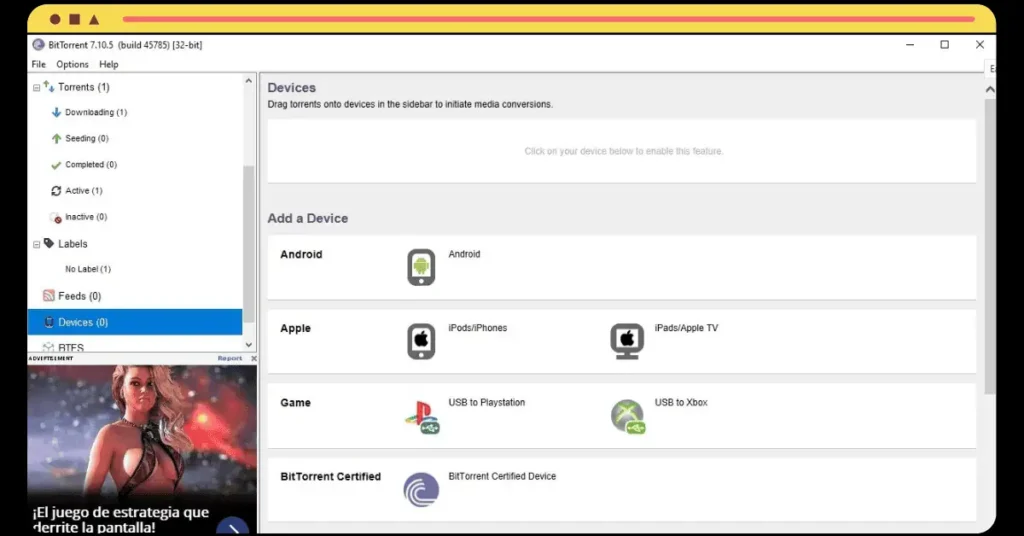The image size is (1024, 536).
Task: Add iPads/Apple TV device via its icon
Action: click(x=627, y=341)
